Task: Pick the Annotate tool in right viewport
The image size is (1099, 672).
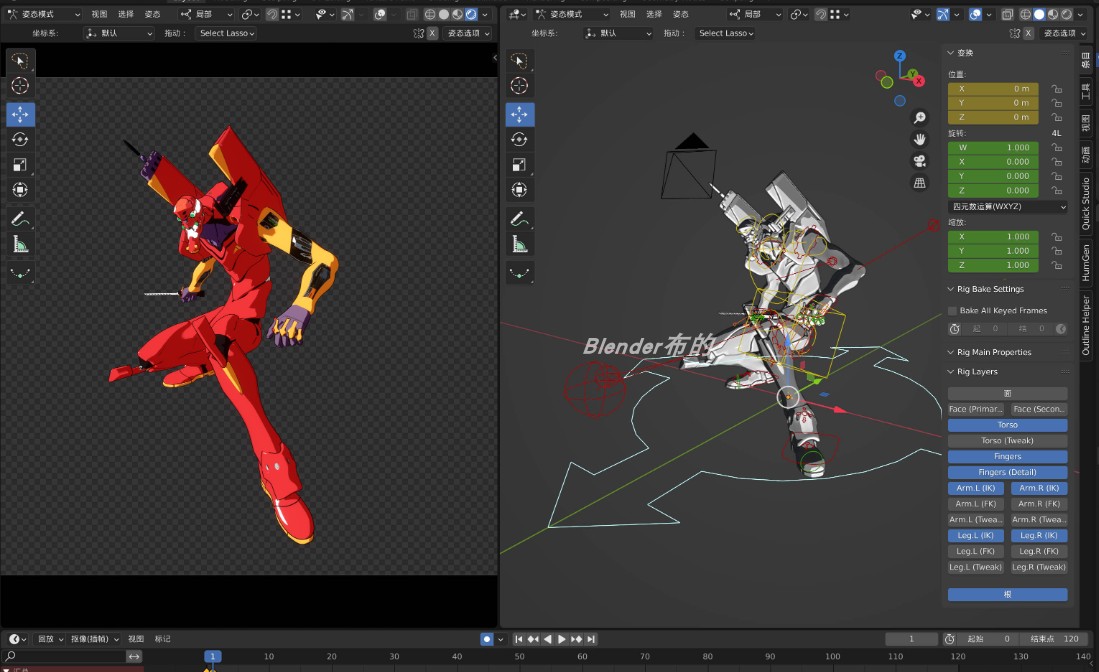Action: pyautogui.click(x=519, y=219)
